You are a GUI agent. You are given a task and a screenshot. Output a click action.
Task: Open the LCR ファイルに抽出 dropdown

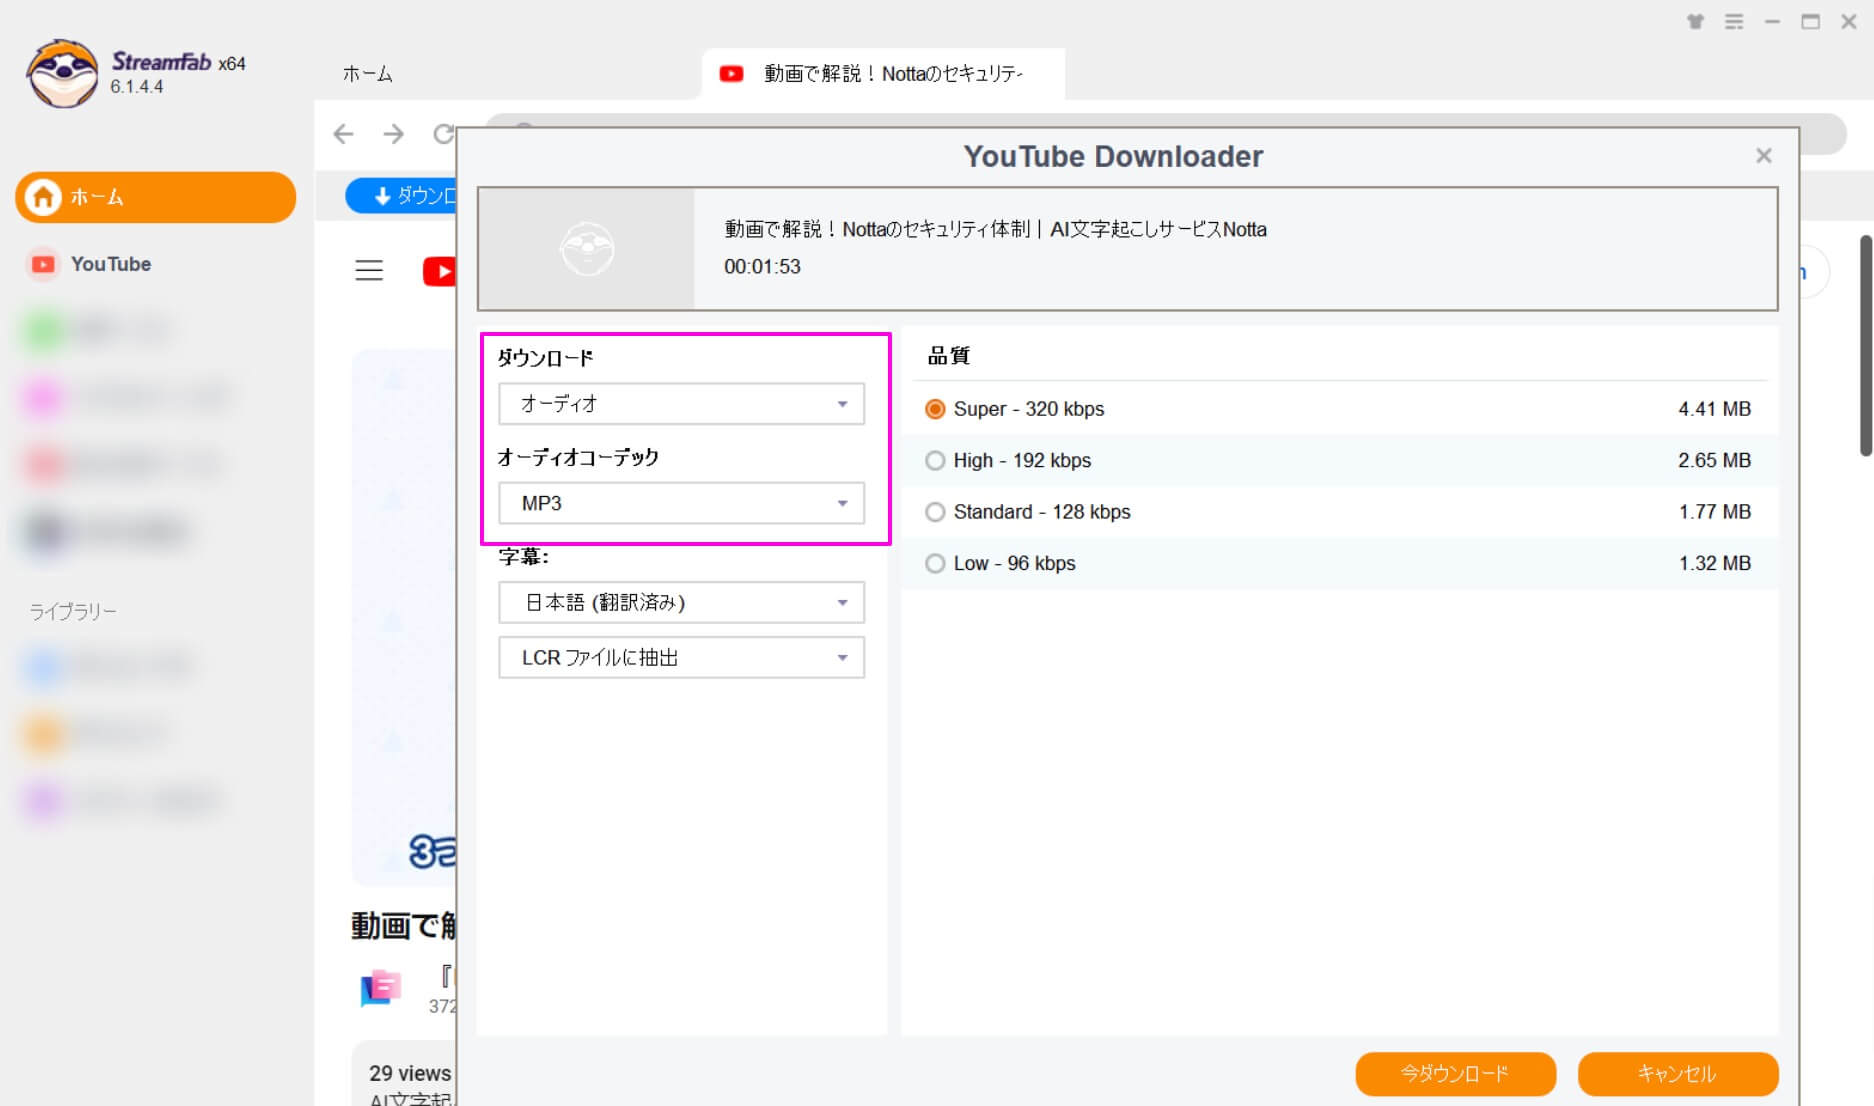click(682, 658)
